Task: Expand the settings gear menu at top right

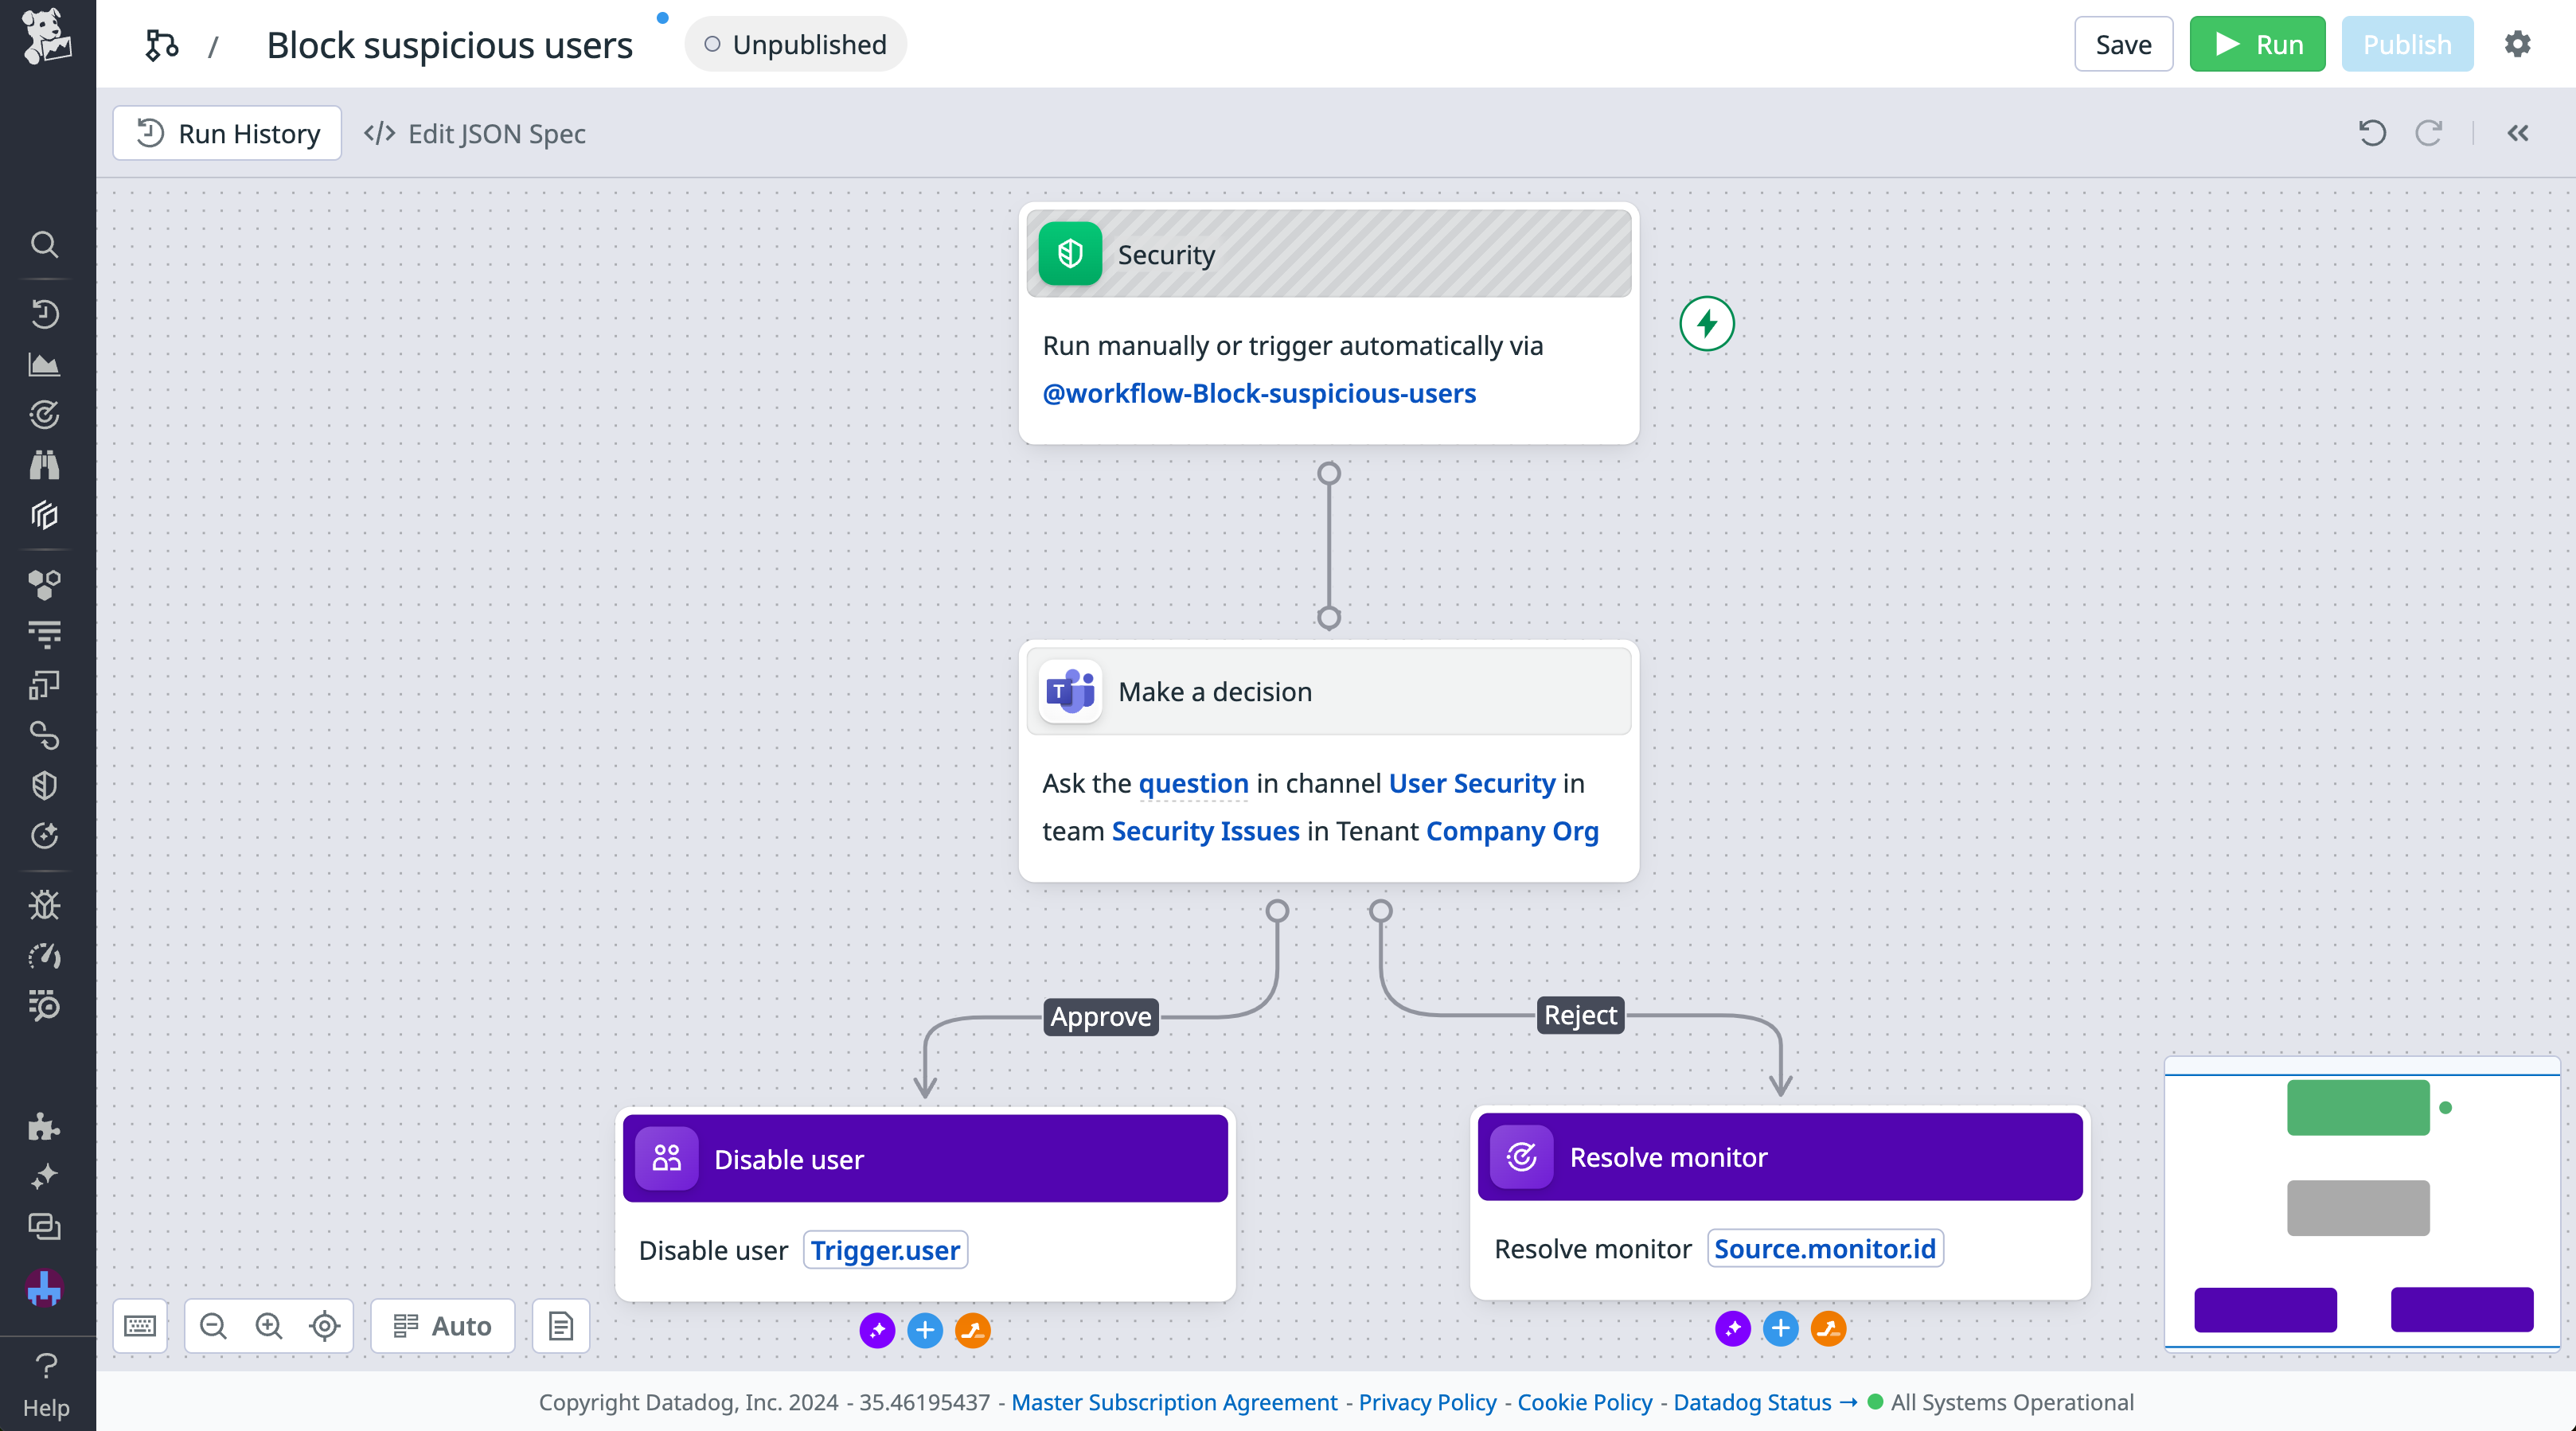Action: 2518,43
